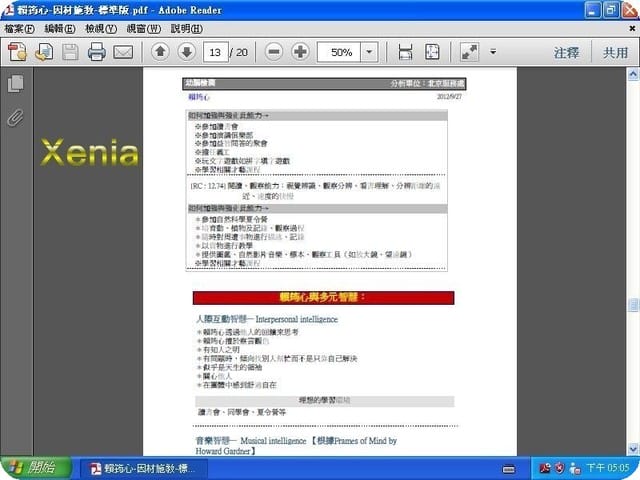Open the 共用 share pane
The width and height of the screenshot is (640, 480).
[616, 52]
